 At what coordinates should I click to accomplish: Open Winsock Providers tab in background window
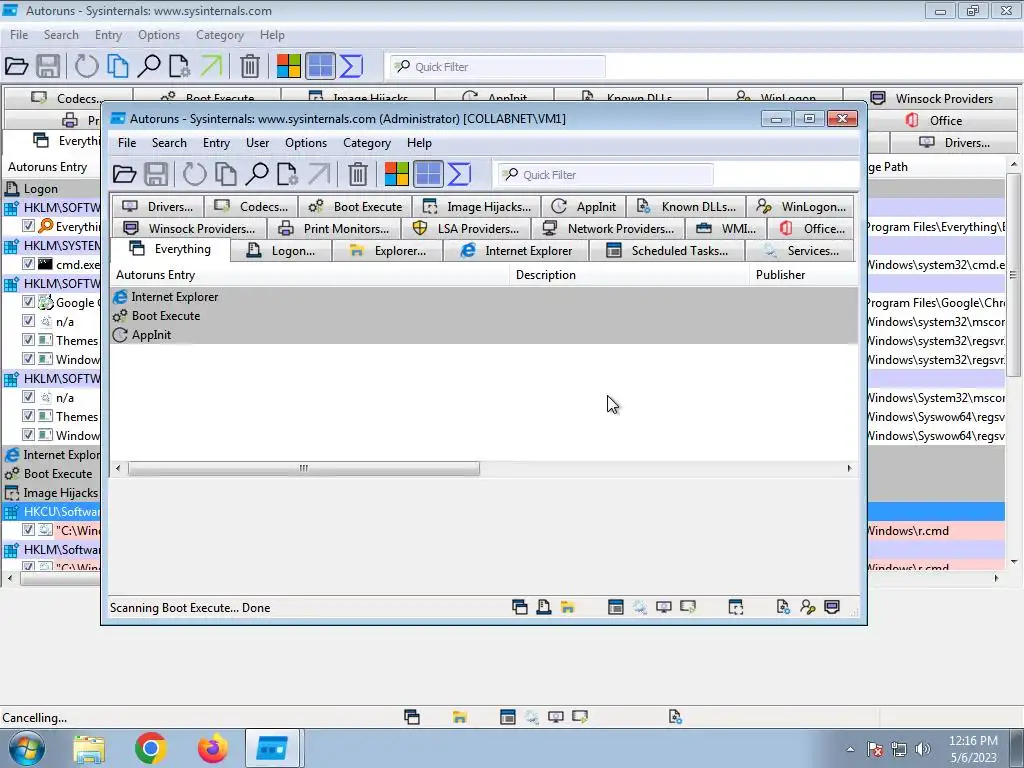coord(931,99)
